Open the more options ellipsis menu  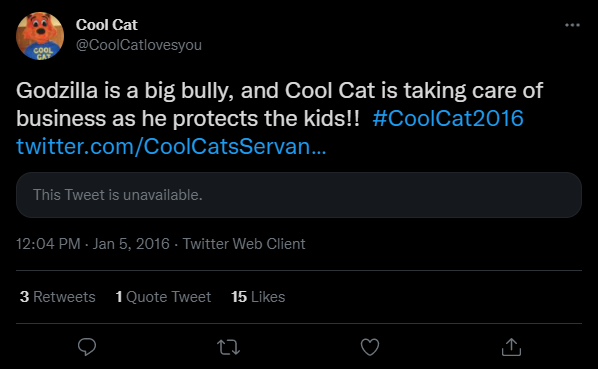click(x=572, y=25)
